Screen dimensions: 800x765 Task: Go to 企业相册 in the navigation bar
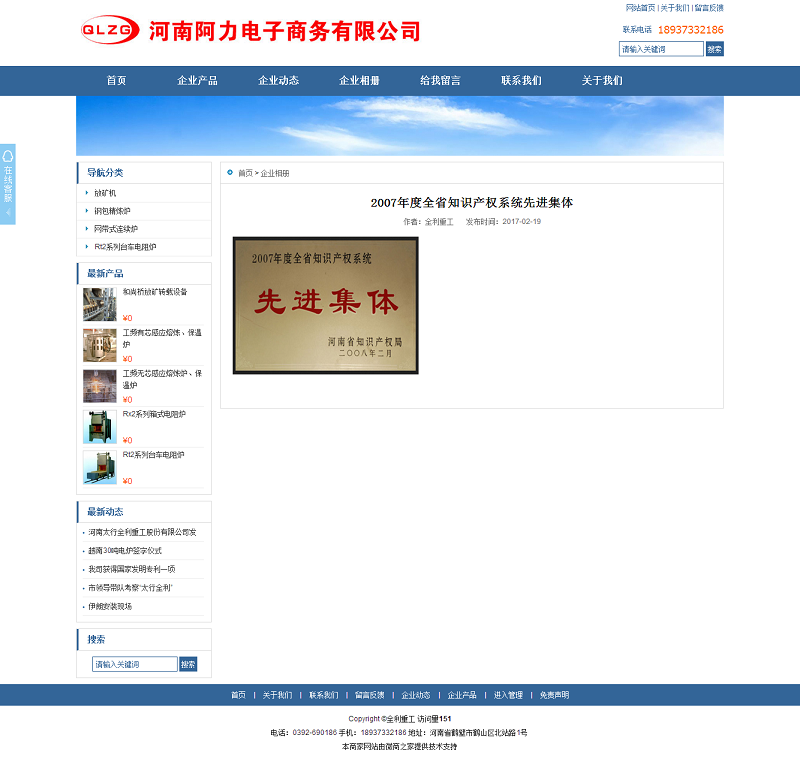click(x=359, y=81)
